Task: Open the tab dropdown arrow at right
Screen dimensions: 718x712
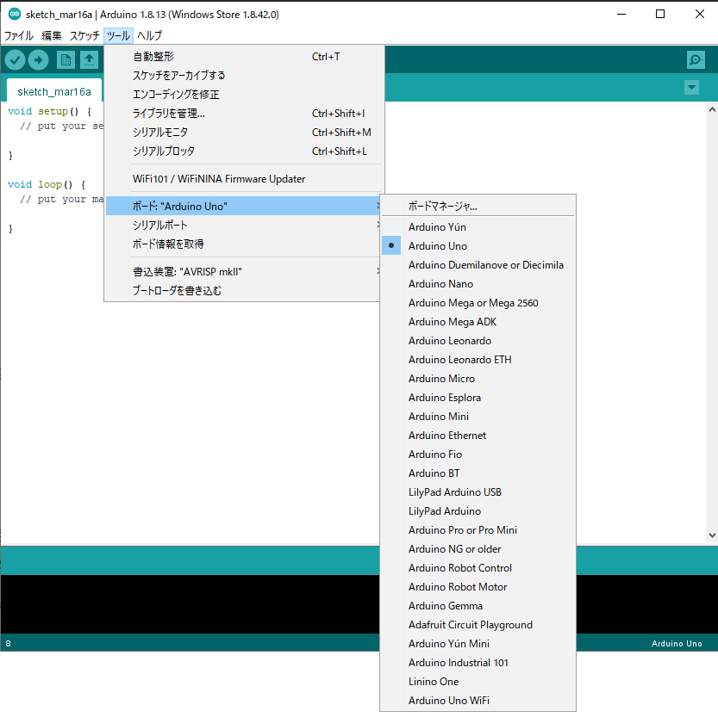Action: pyautogui.click(x=691, y=87)
